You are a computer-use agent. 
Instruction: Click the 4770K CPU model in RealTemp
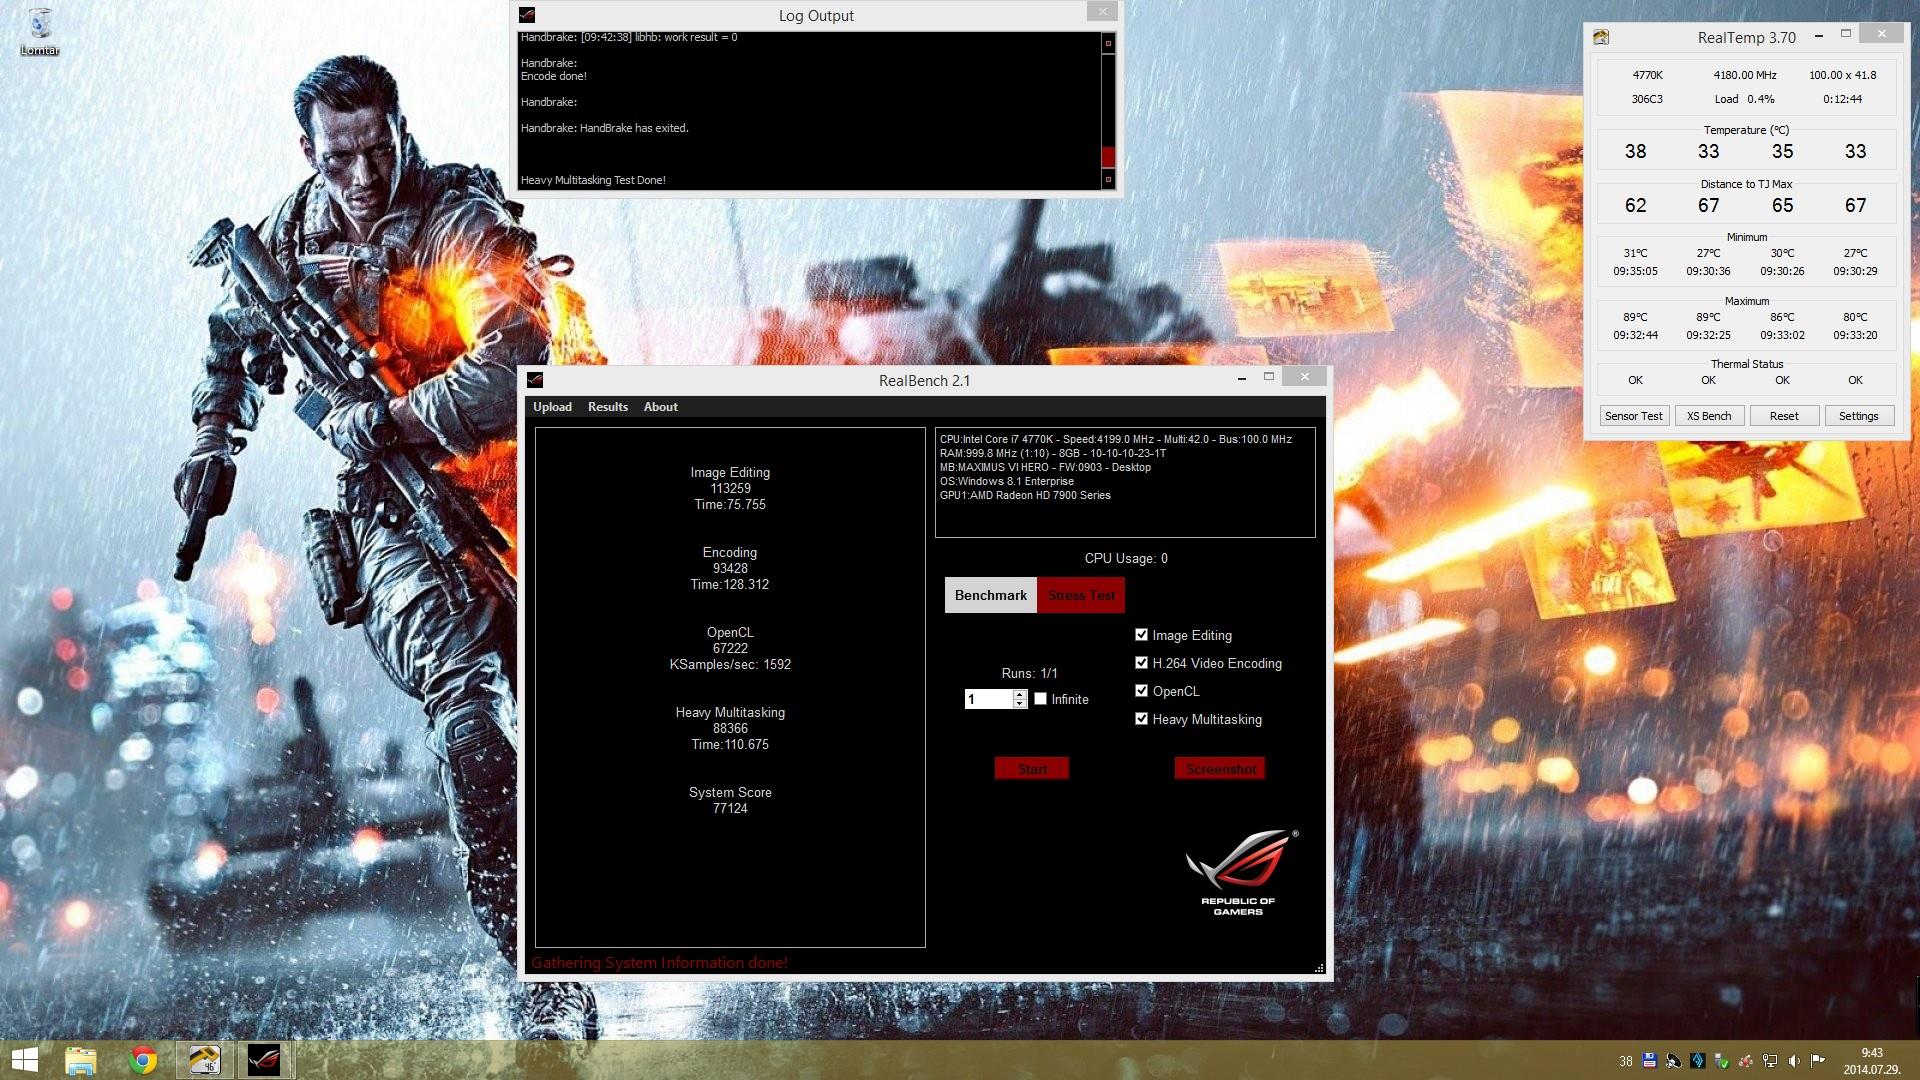point(1647,75)
